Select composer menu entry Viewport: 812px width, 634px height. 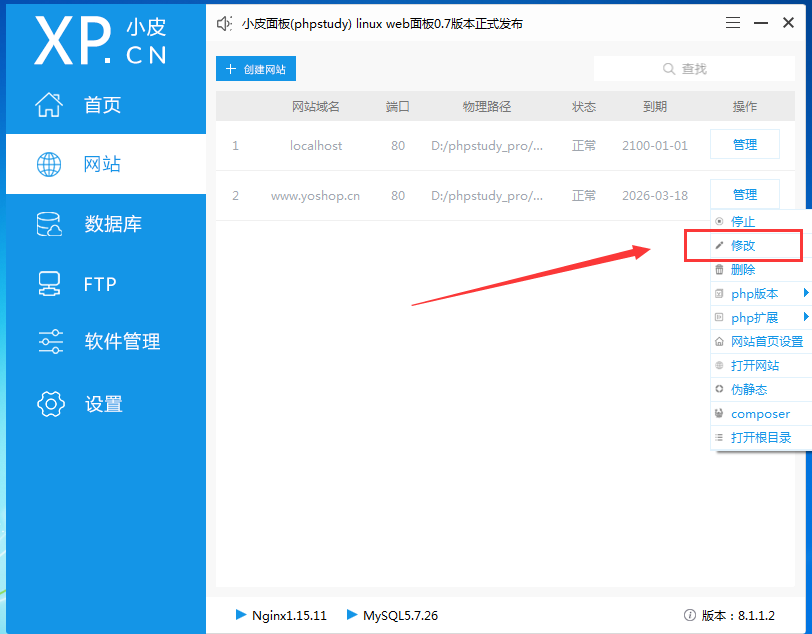coord(761,413)
